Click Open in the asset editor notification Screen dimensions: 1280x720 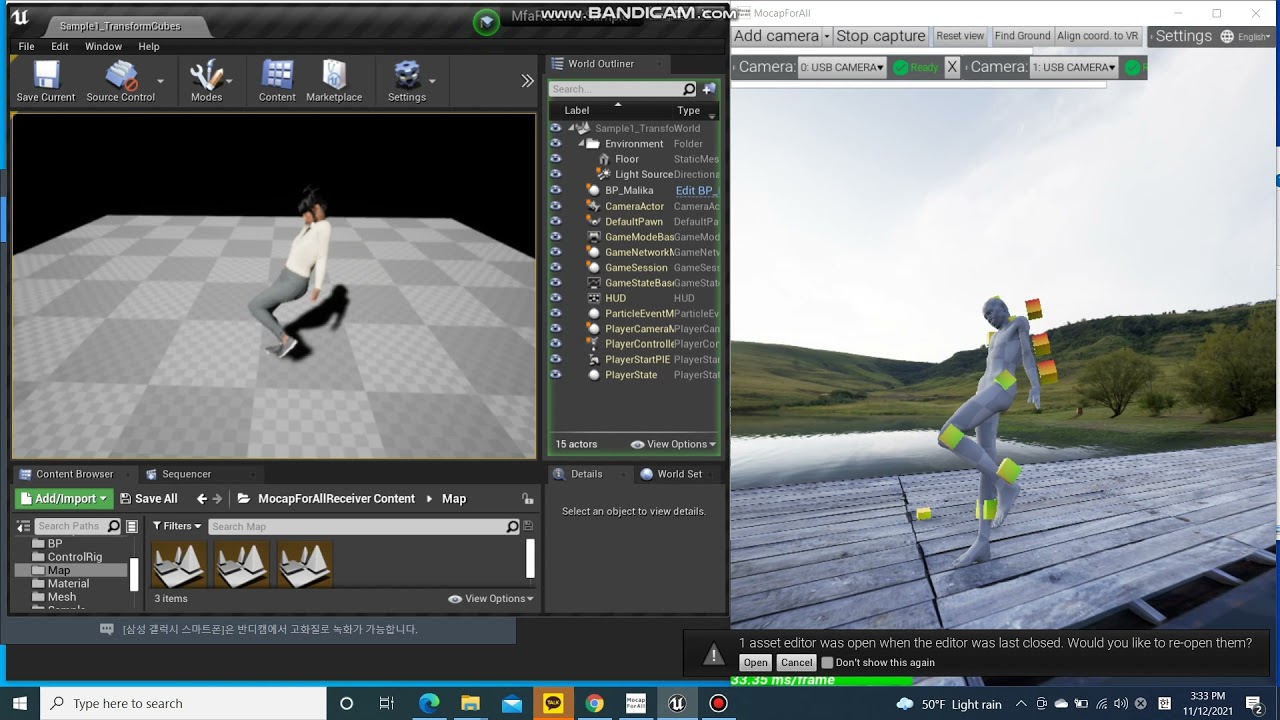click(756, 662)
